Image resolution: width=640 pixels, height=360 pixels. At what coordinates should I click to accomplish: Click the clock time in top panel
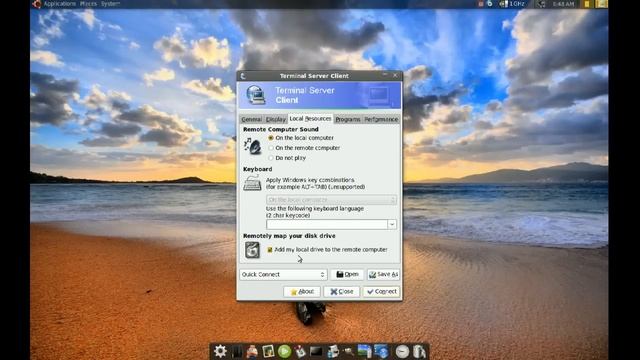[x=563, y=4]
